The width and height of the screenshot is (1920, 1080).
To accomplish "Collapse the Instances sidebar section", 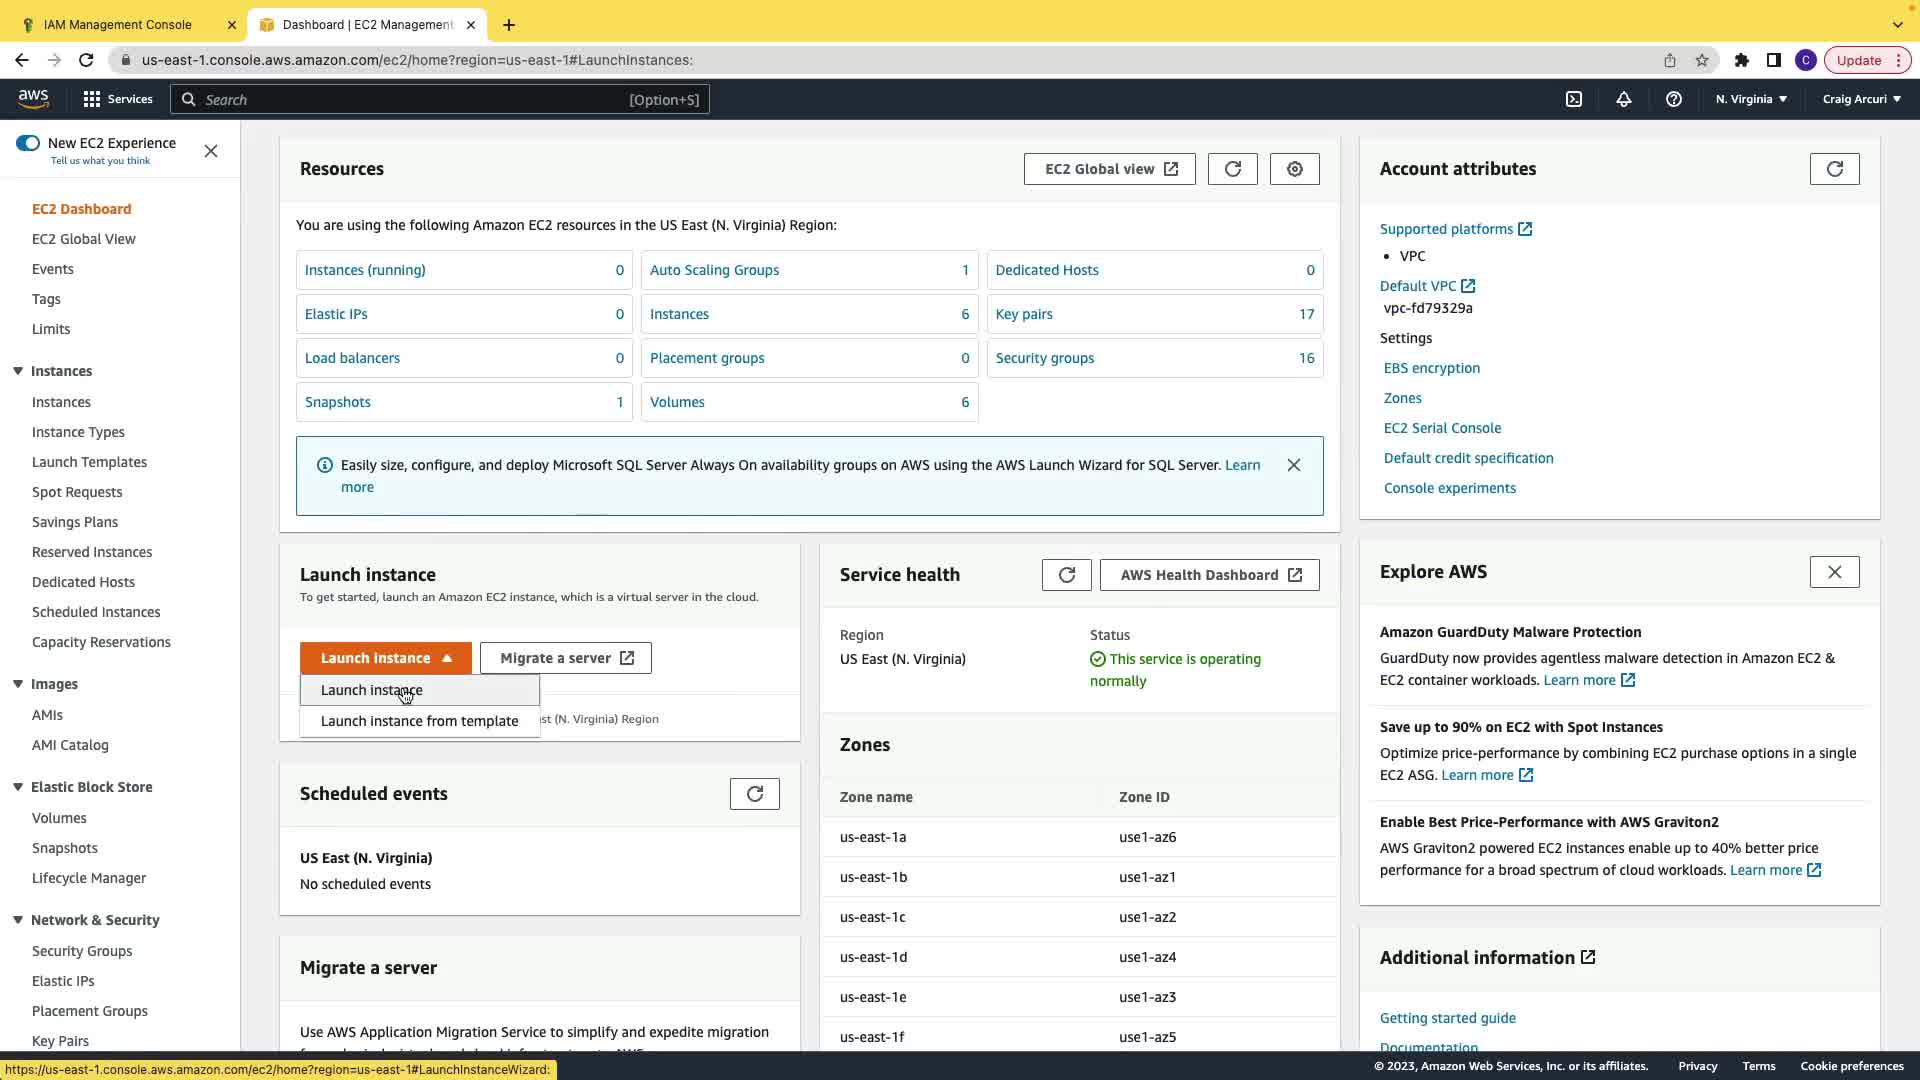I will coord(18,371).
